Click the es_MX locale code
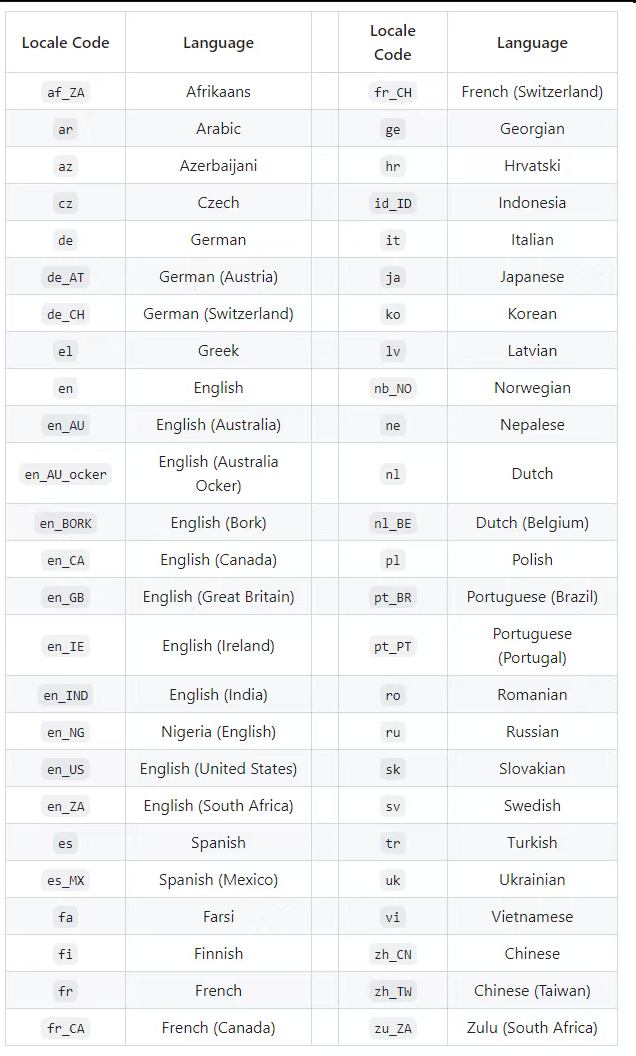 click(66, 880)
